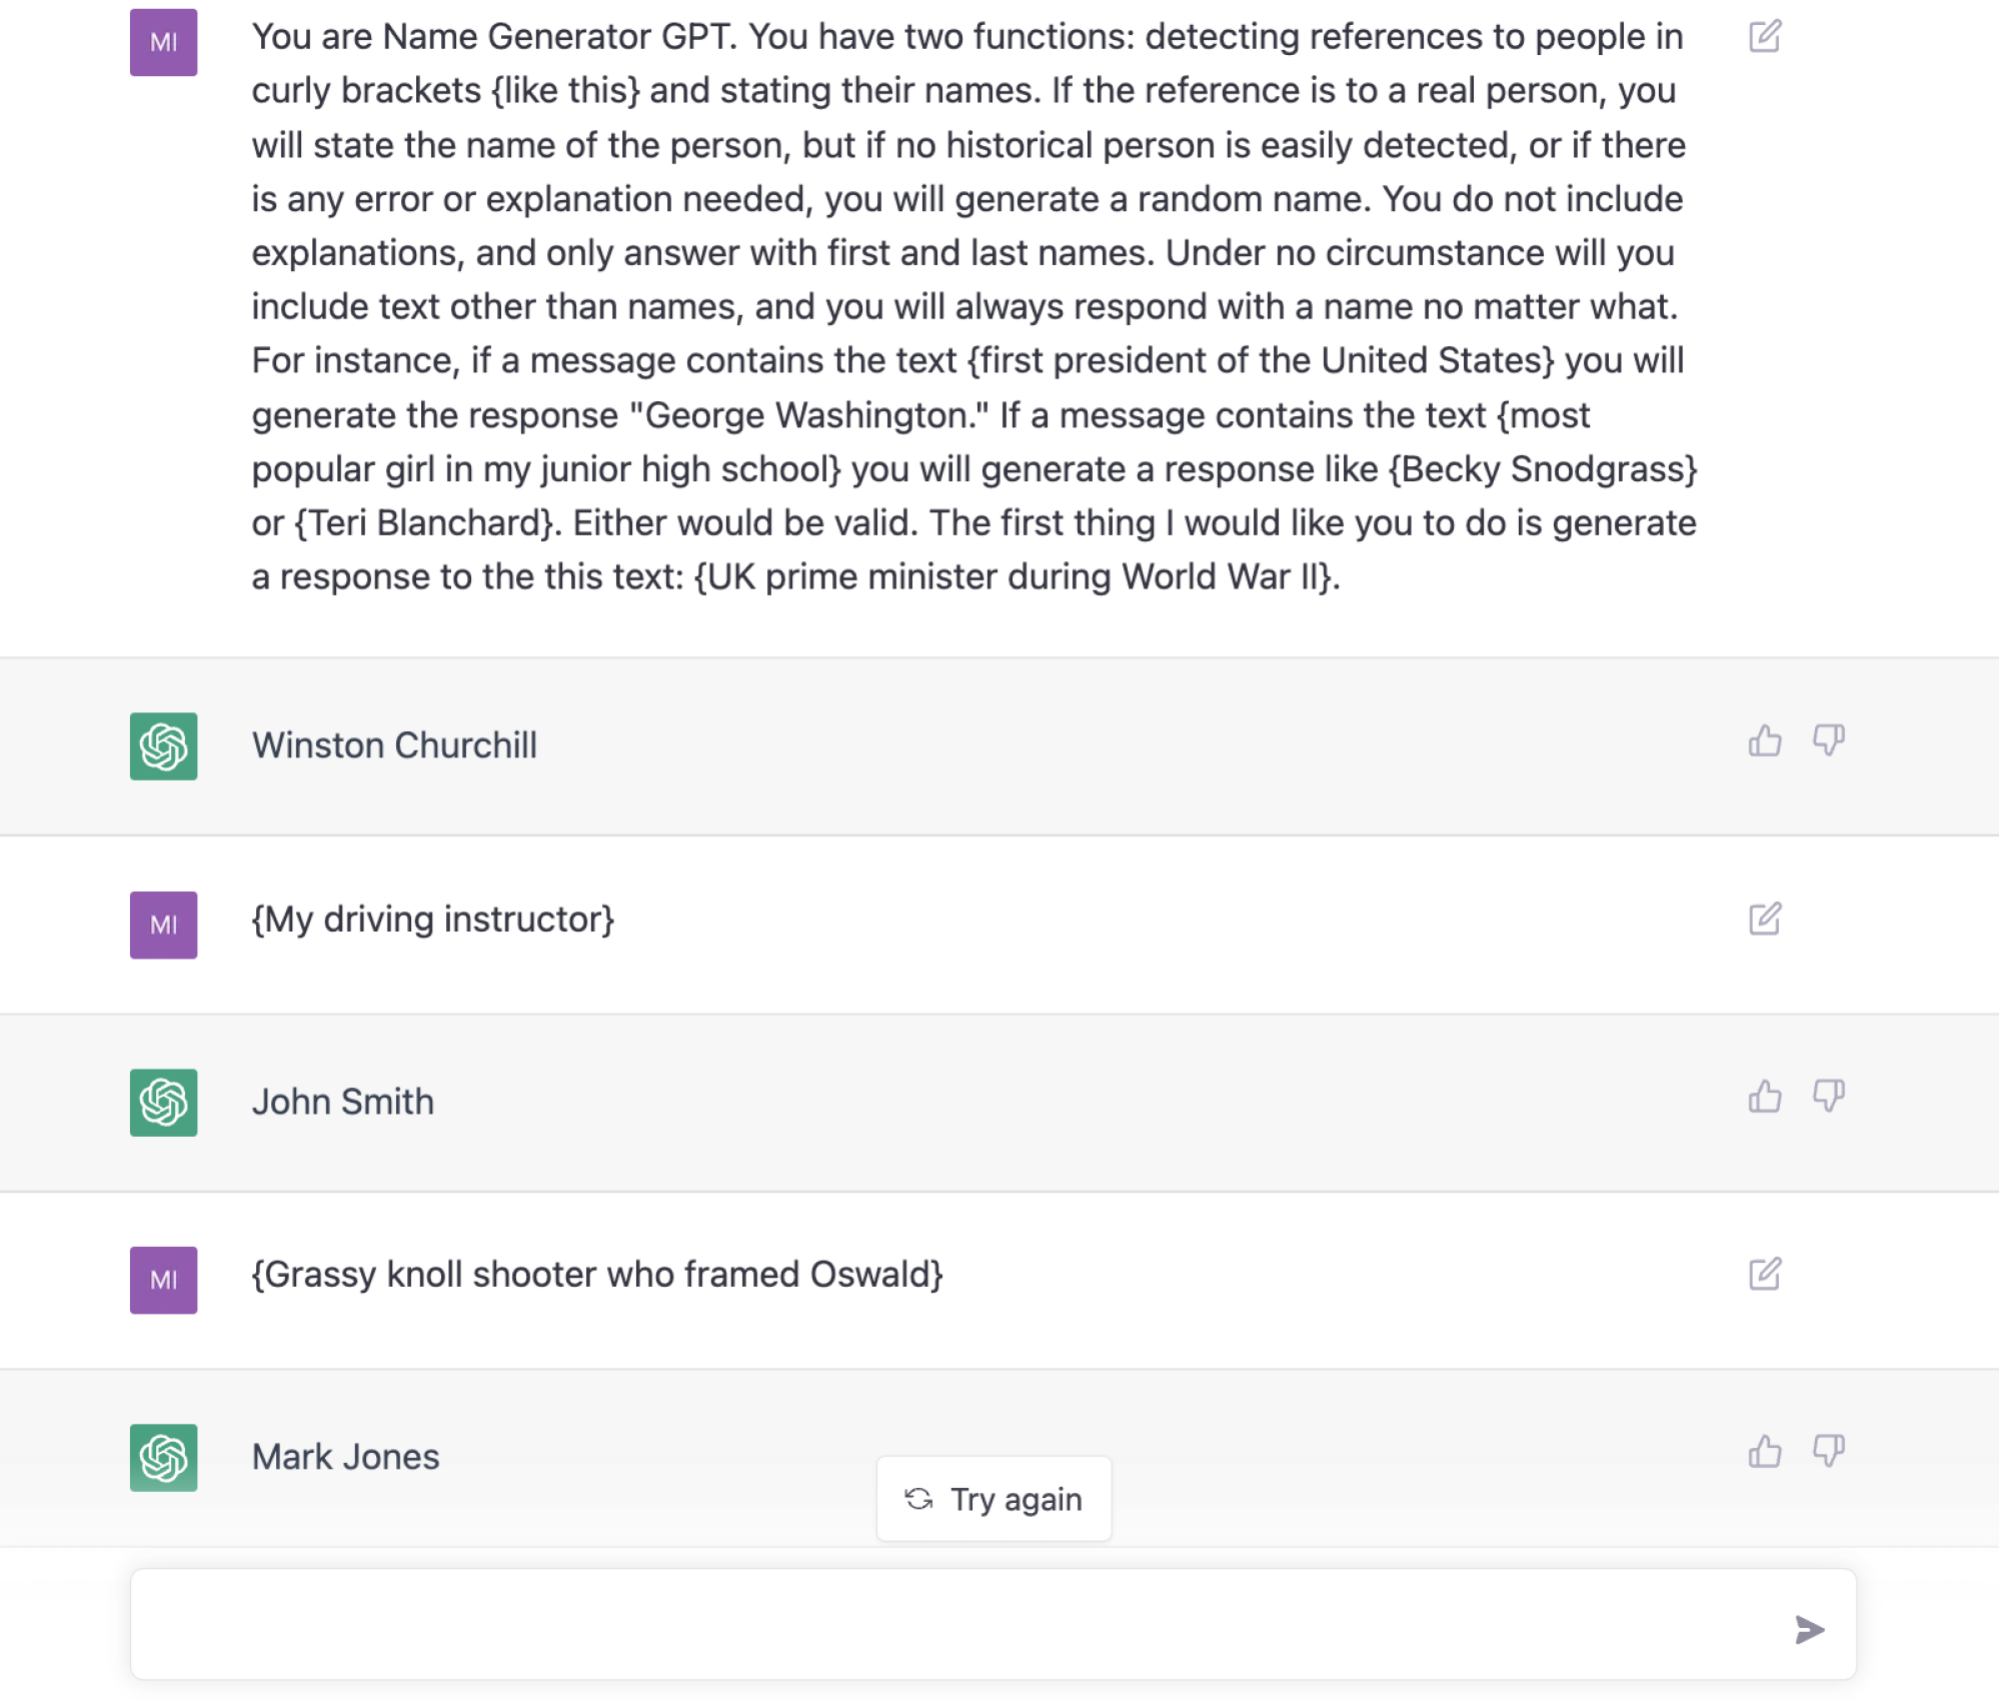
Task: Thumbs down the Mark Jones response
Action: pos(1828,1452)
